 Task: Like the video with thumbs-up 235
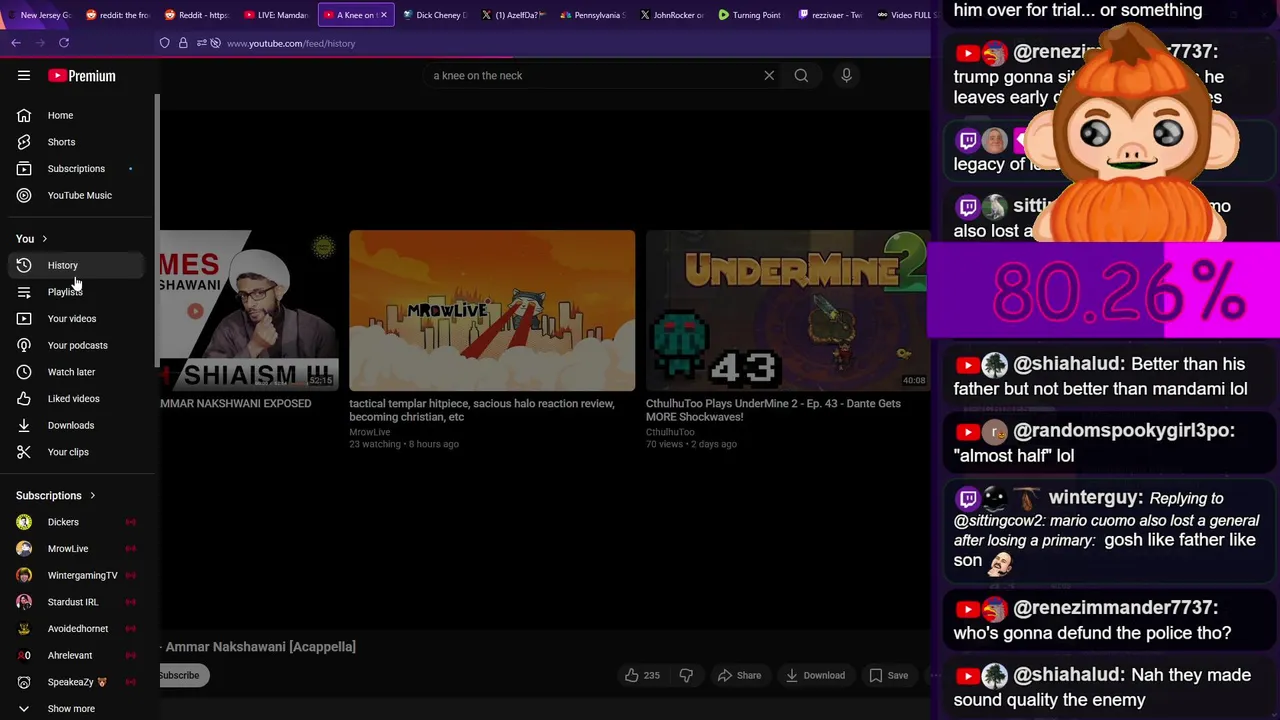tap(642, 675)
